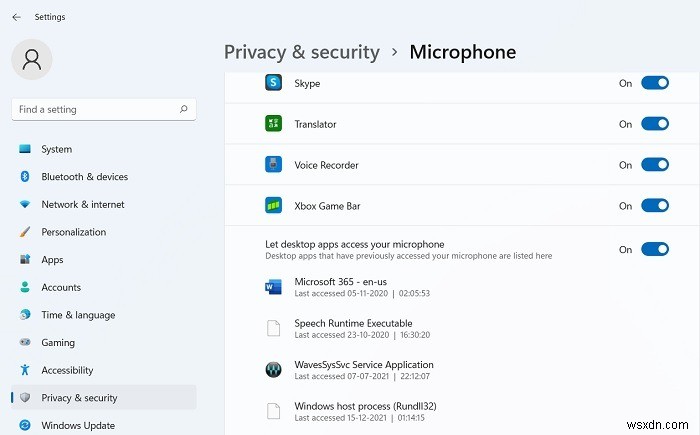700x435 pixels.
Task: Click 'Last accessed 15-12-2021' timestamp
Action: click(x=359, y=418)
